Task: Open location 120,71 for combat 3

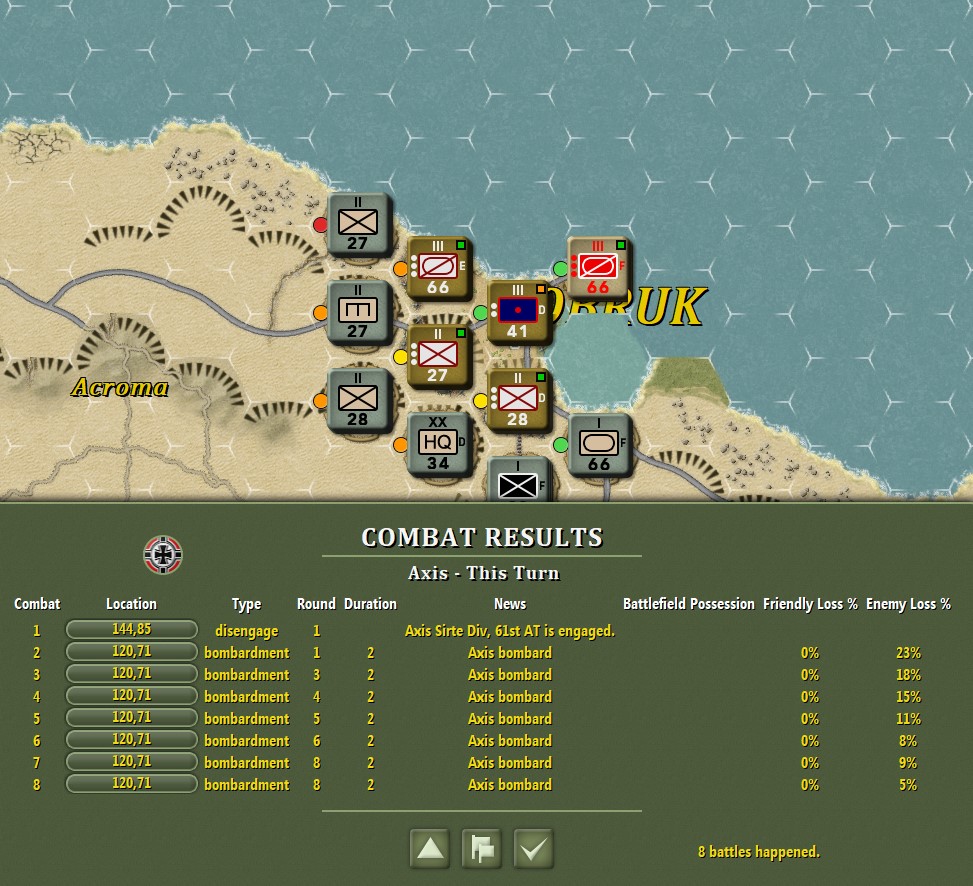Action: 132,673
